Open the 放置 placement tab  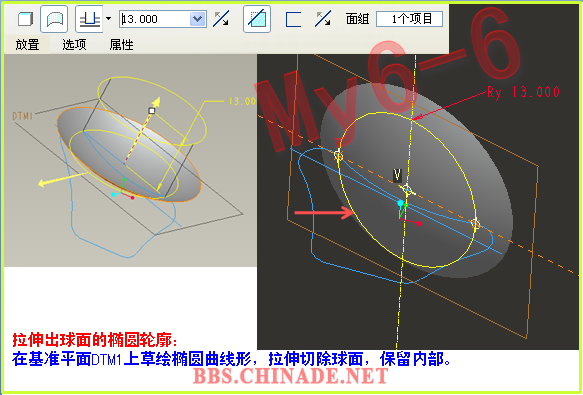(27, 45)
